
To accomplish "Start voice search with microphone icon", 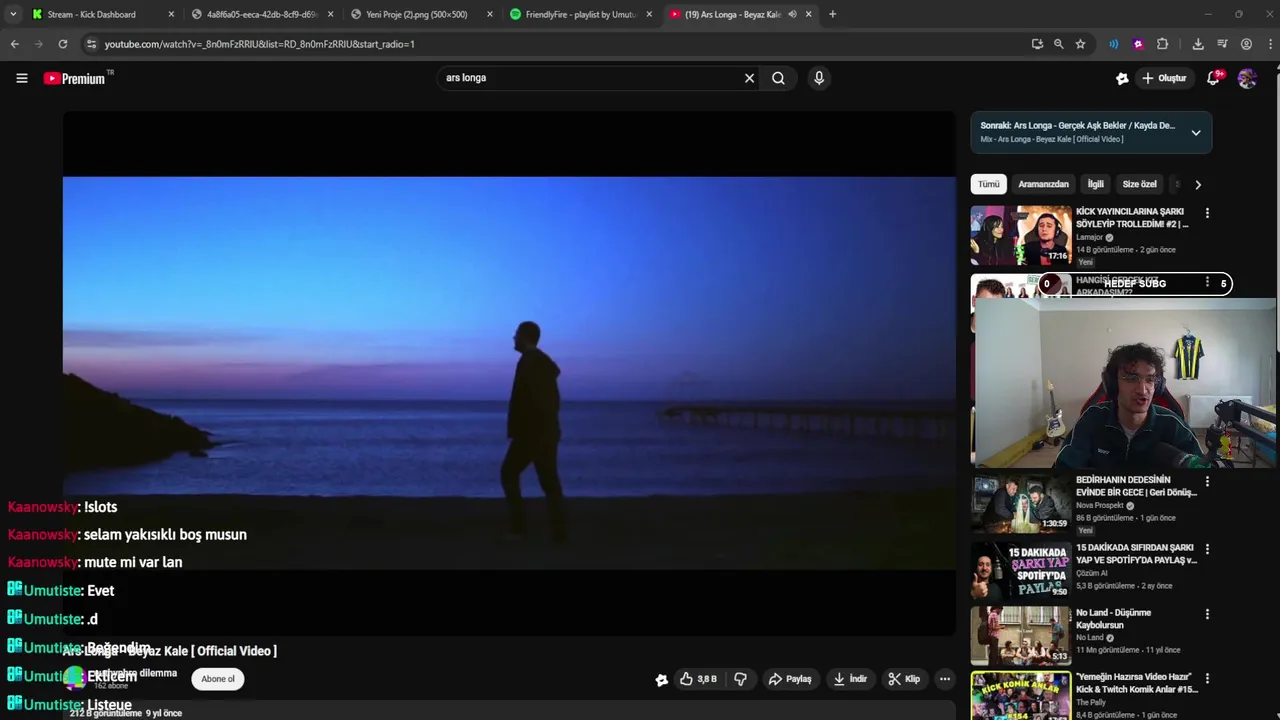I will [819, 78].
